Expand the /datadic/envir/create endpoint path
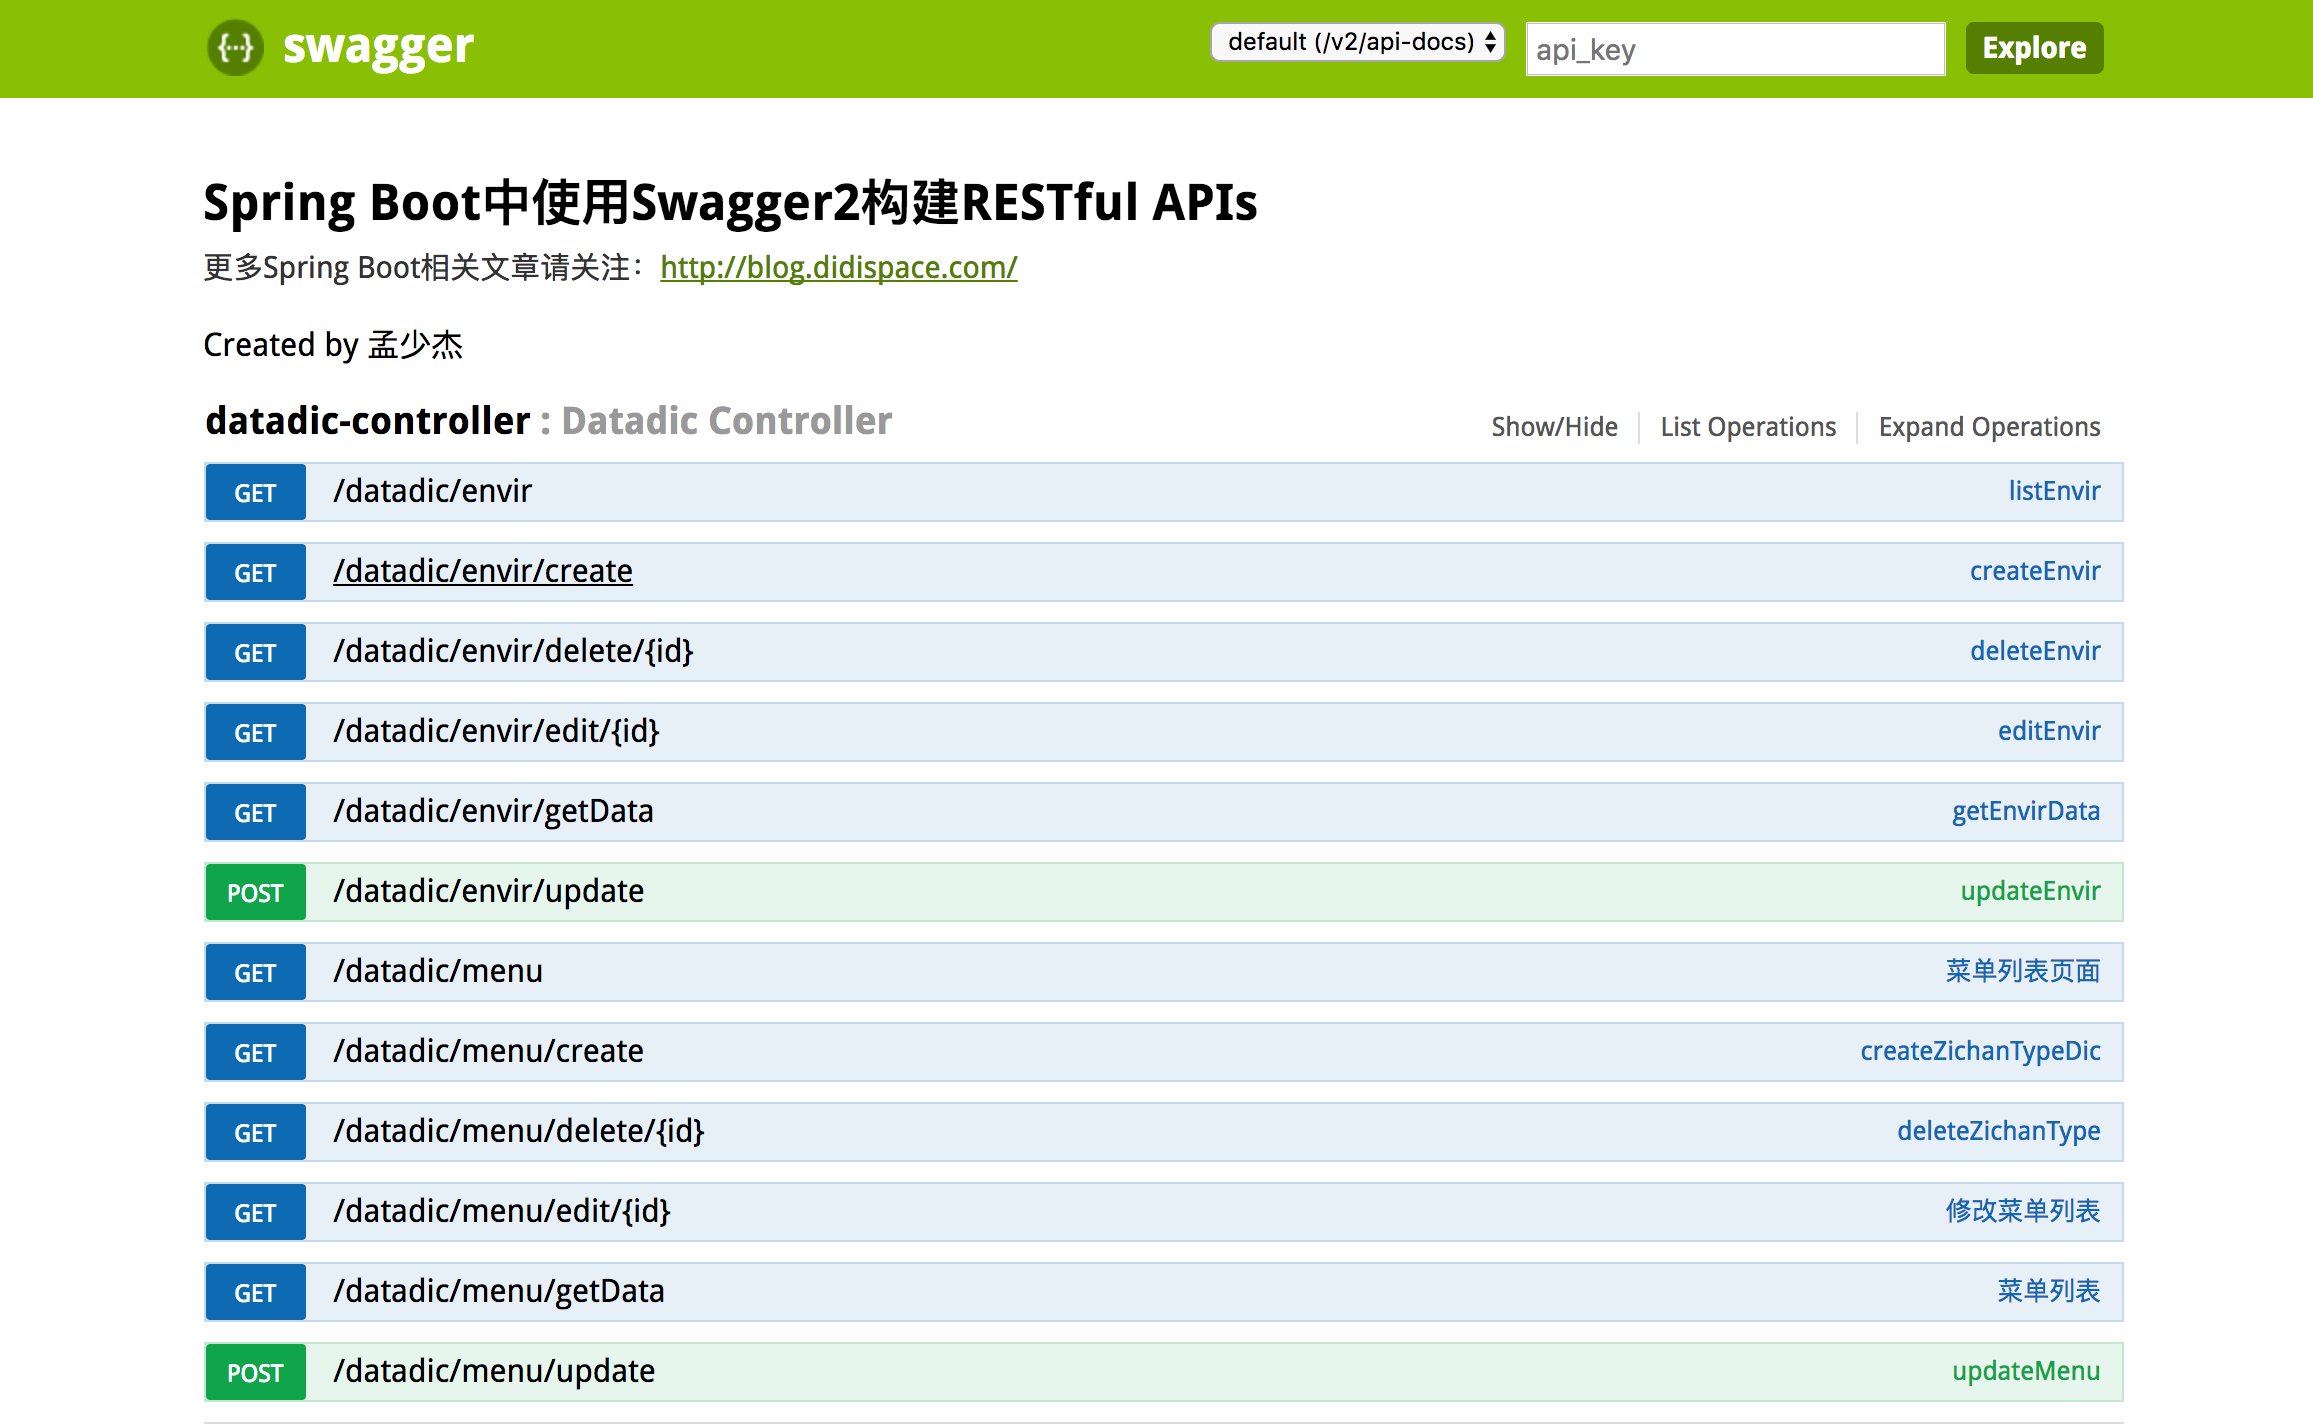 482,571
